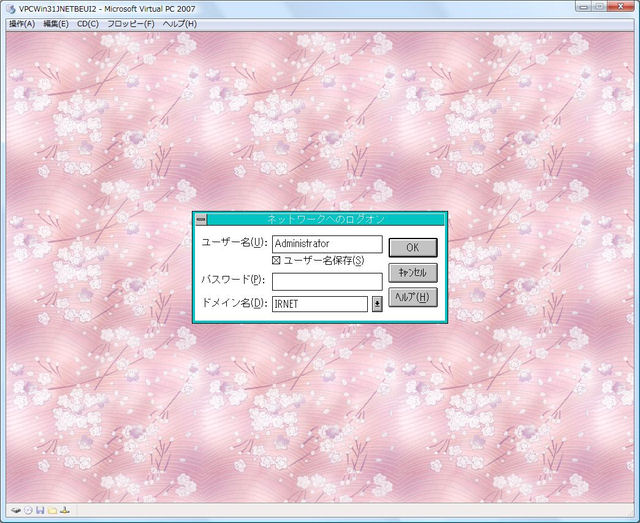
Task: Open the CD(C) menu
Action: (88, 24)
